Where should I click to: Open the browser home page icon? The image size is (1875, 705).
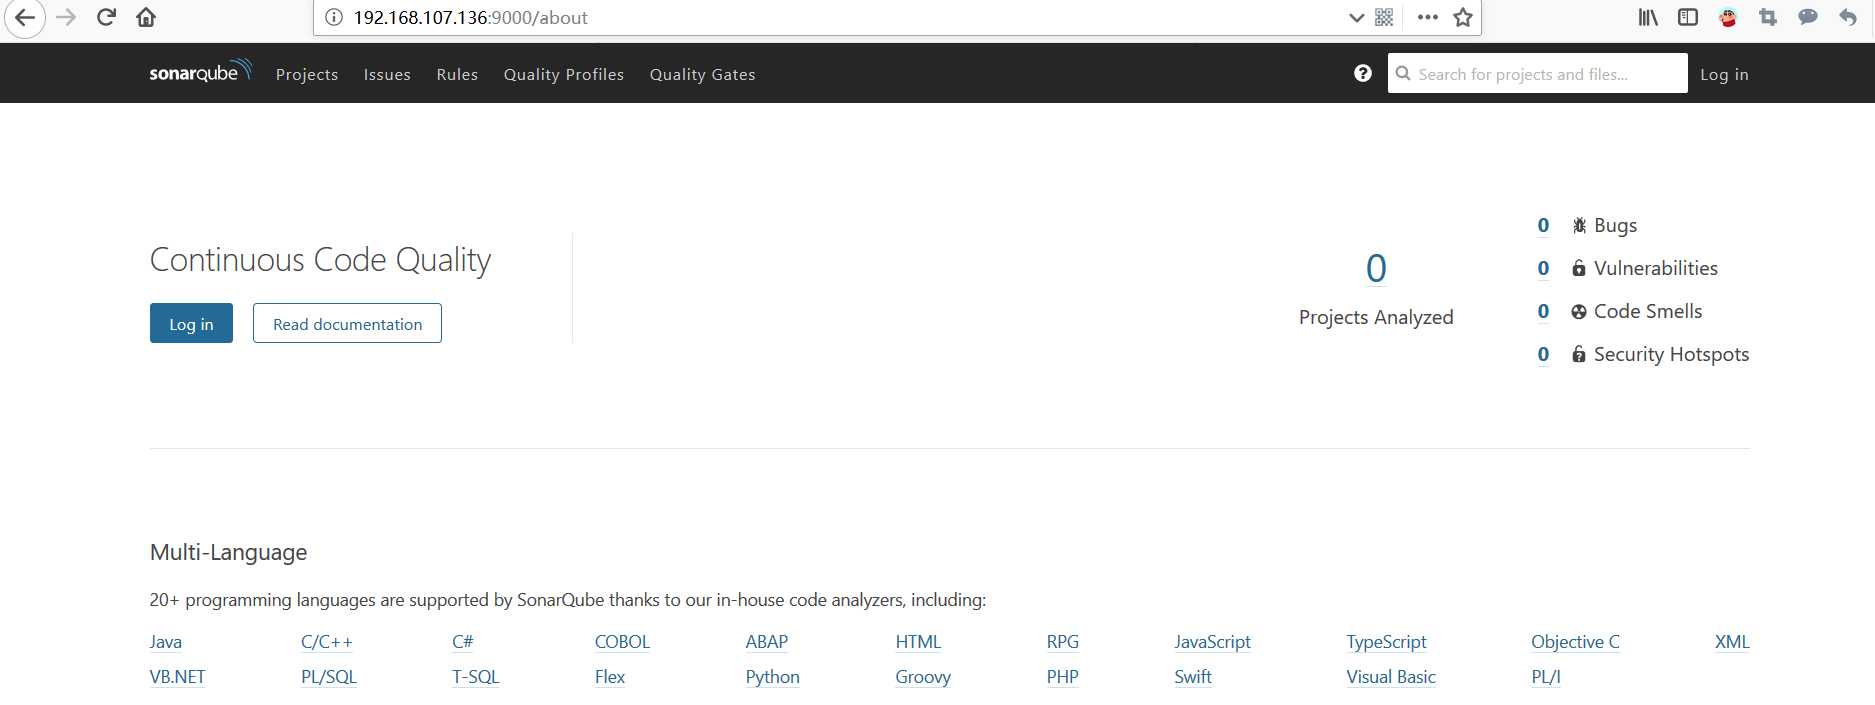pyautogui.click(x=146, y=18)
